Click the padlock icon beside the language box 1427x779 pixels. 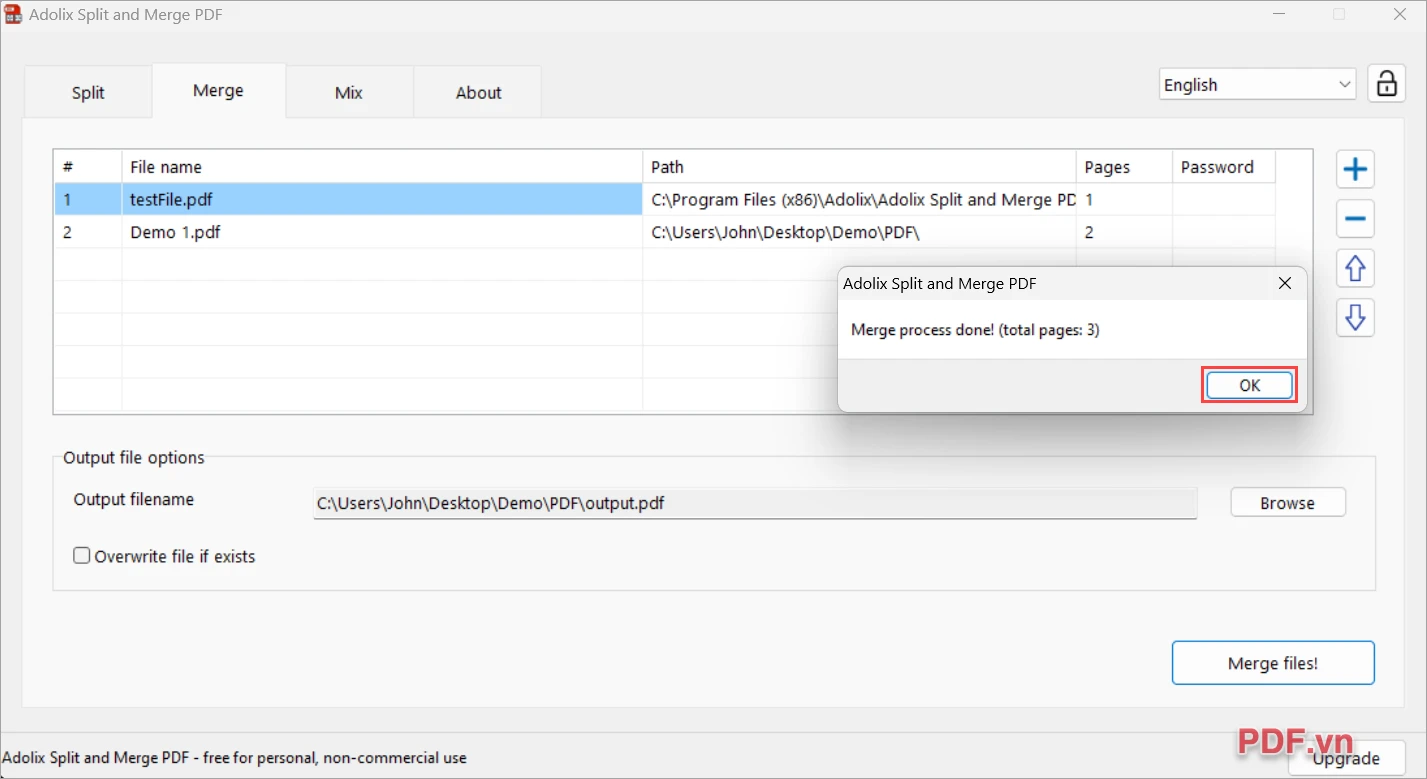click(1386, 84)
